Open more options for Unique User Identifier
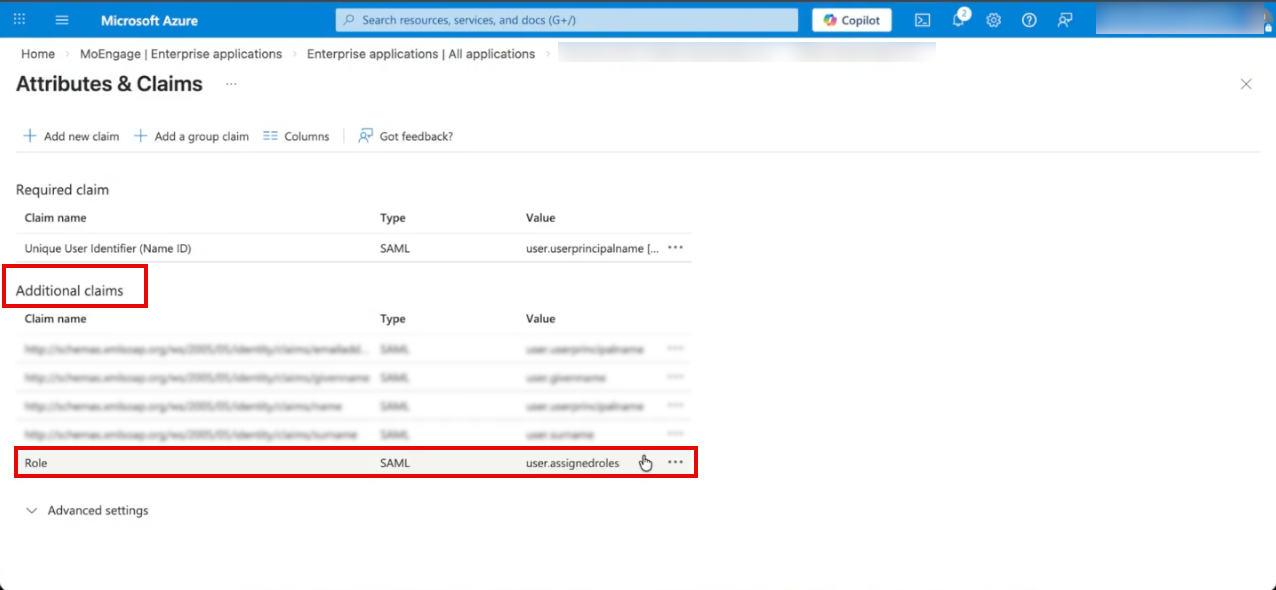Screen dimensions: 1276x590 point(675,248)
